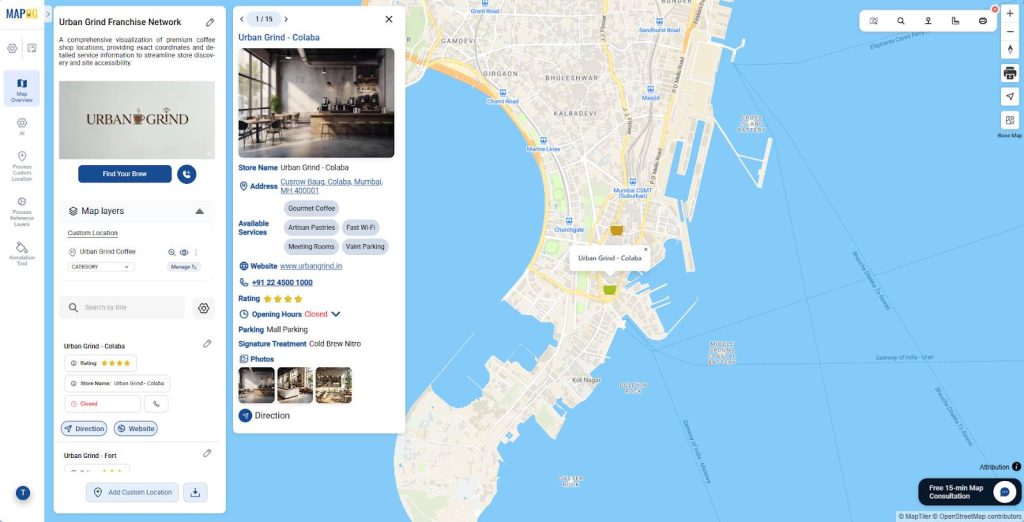Viewport: 1024px width, 522px height.
Task: Open the Base Map switcher
Action: click(x=1010, y=120)
